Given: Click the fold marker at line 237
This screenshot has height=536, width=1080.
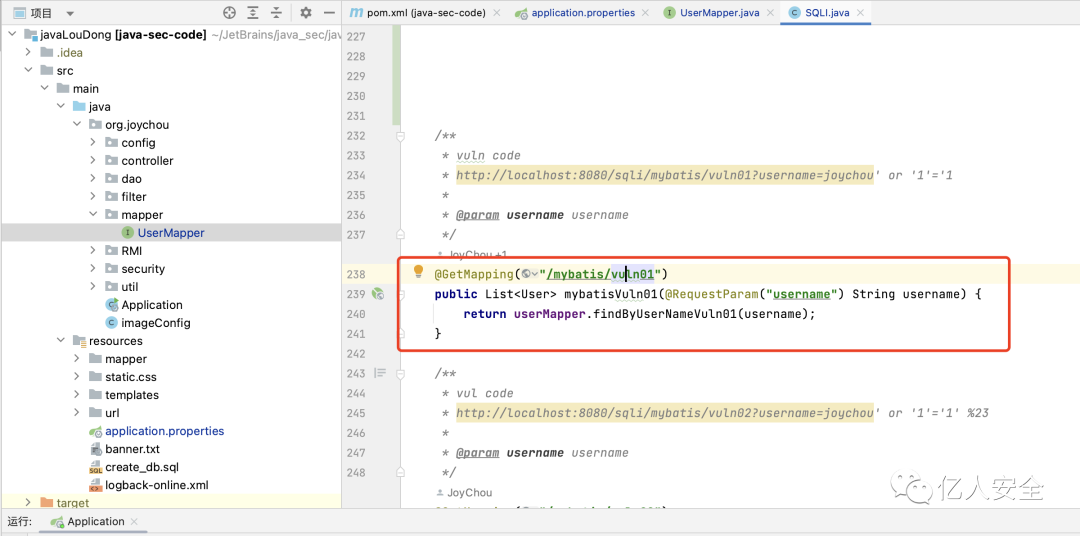Looking at the screenshot, I should coord(399,235).
